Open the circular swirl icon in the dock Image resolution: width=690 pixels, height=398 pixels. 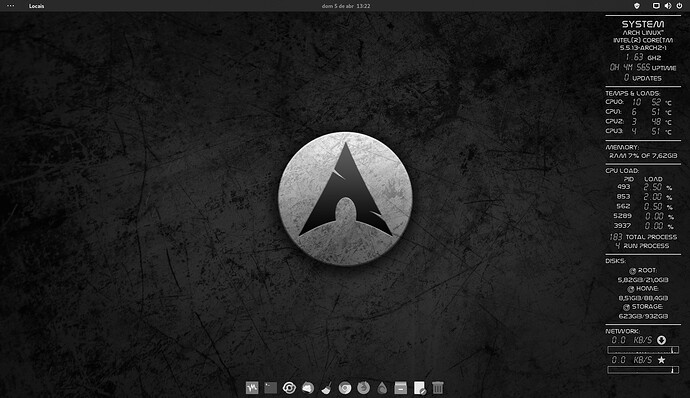[289, 387]
